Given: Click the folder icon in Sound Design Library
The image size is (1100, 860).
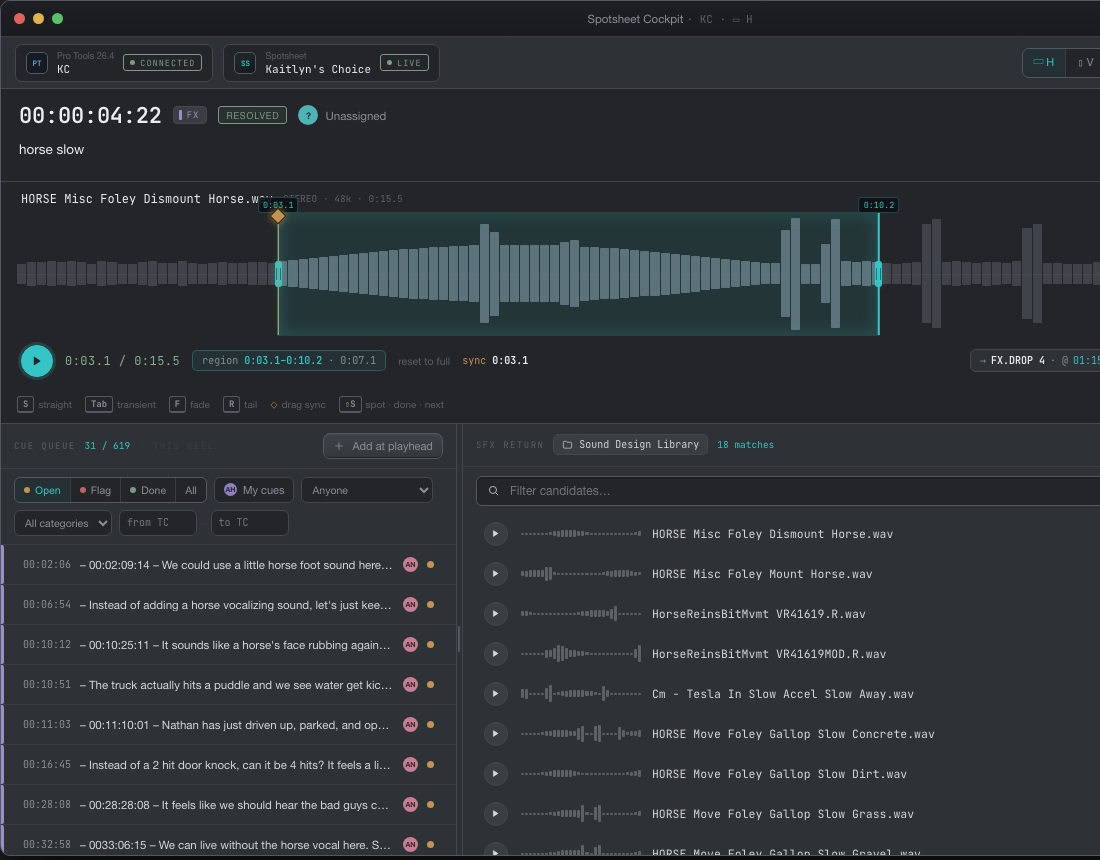Looking at the screenshot, I should coord(568,445).
